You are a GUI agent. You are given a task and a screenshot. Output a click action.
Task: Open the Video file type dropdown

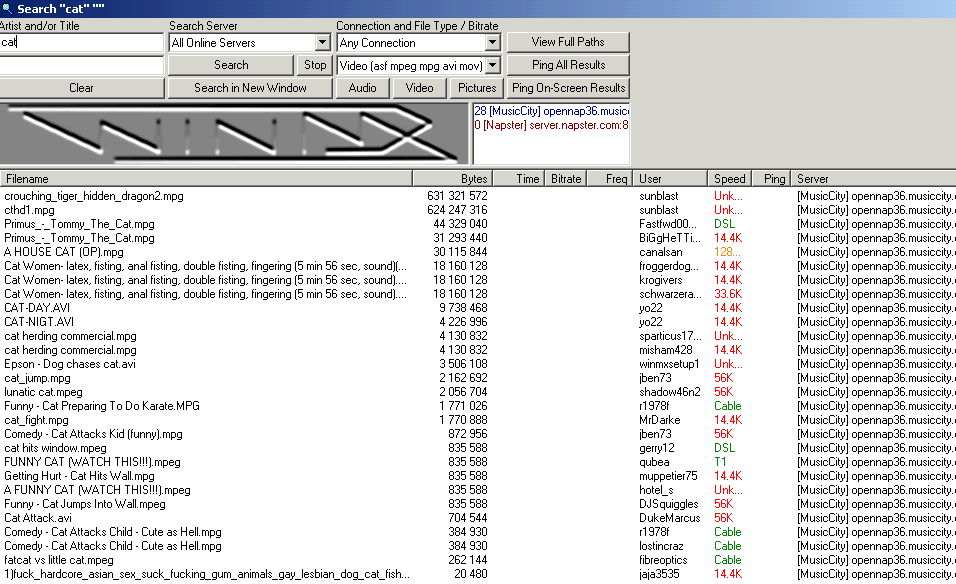[492, 65]
